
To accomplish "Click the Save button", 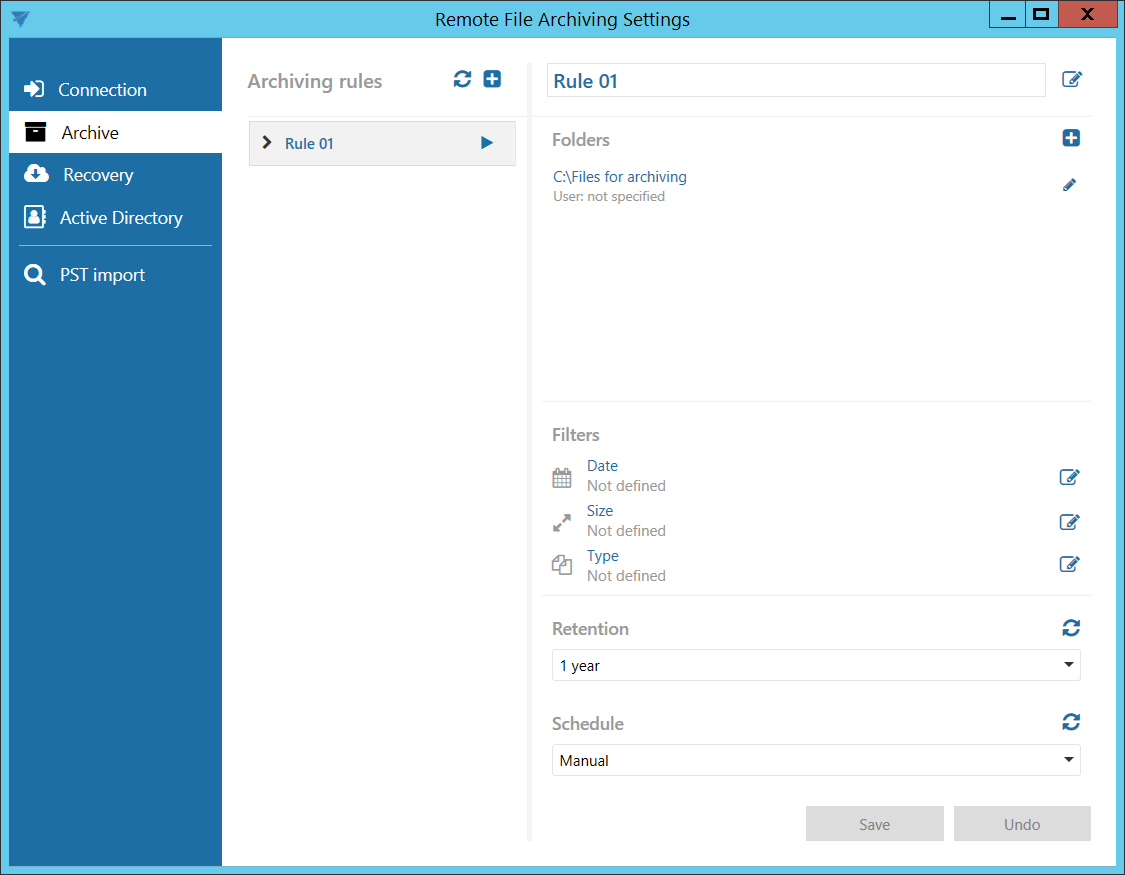I will [874, 824].
